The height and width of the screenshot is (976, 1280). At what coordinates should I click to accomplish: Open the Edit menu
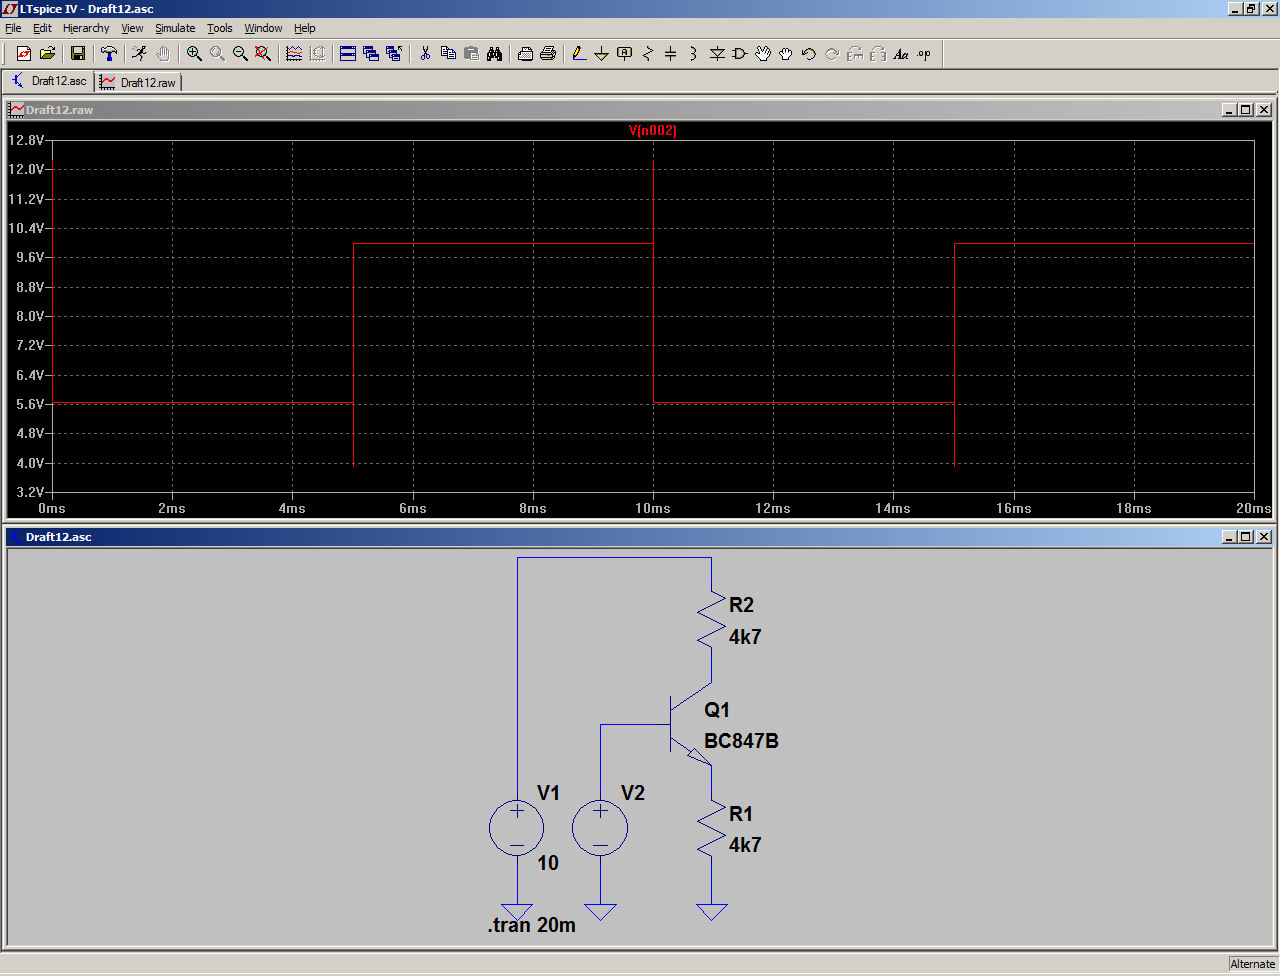[x=42, y=28]
